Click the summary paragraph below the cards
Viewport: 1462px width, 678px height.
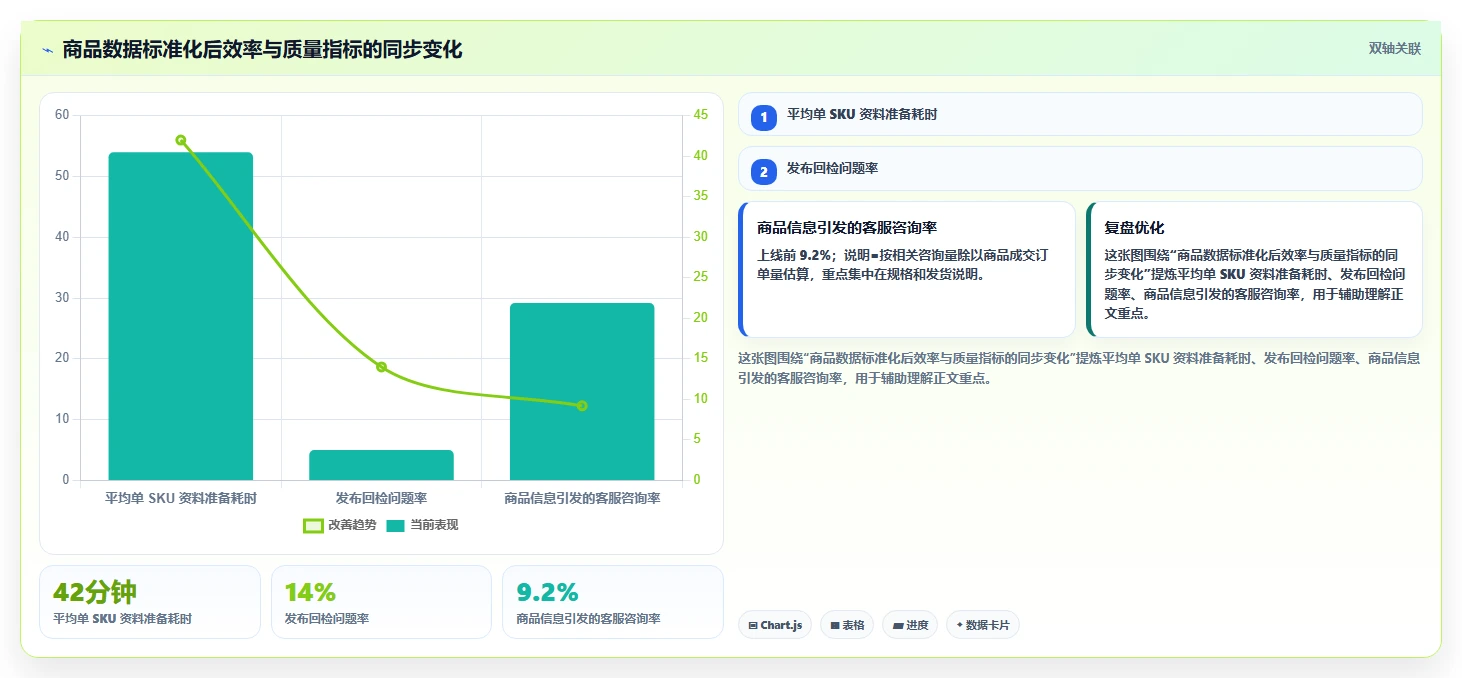point(1079,368)
